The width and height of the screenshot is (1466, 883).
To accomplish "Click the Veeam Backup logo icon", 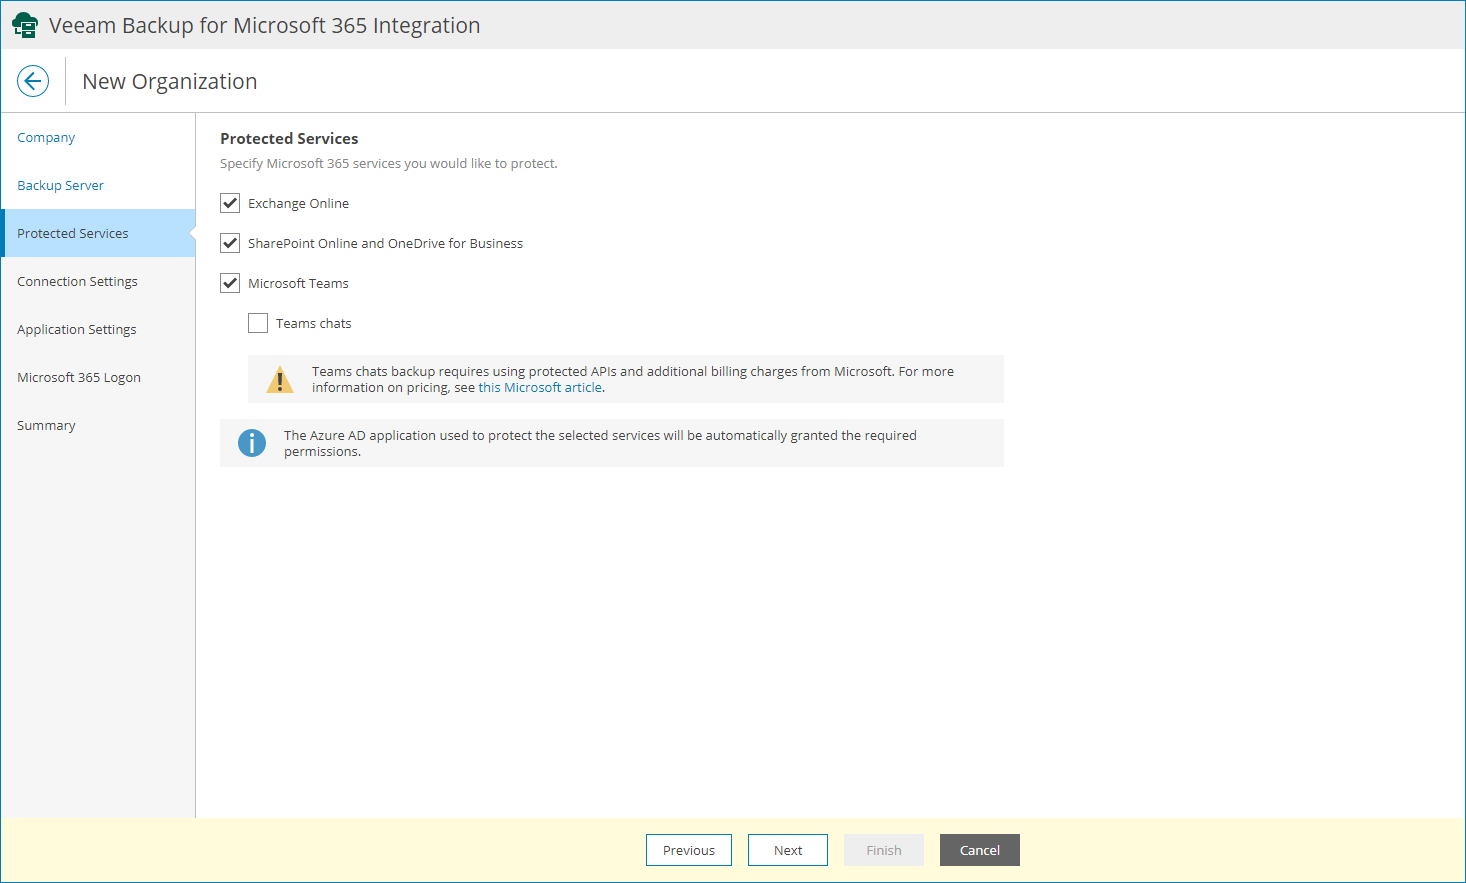I will pyautogui.click(x=25, y=24).
